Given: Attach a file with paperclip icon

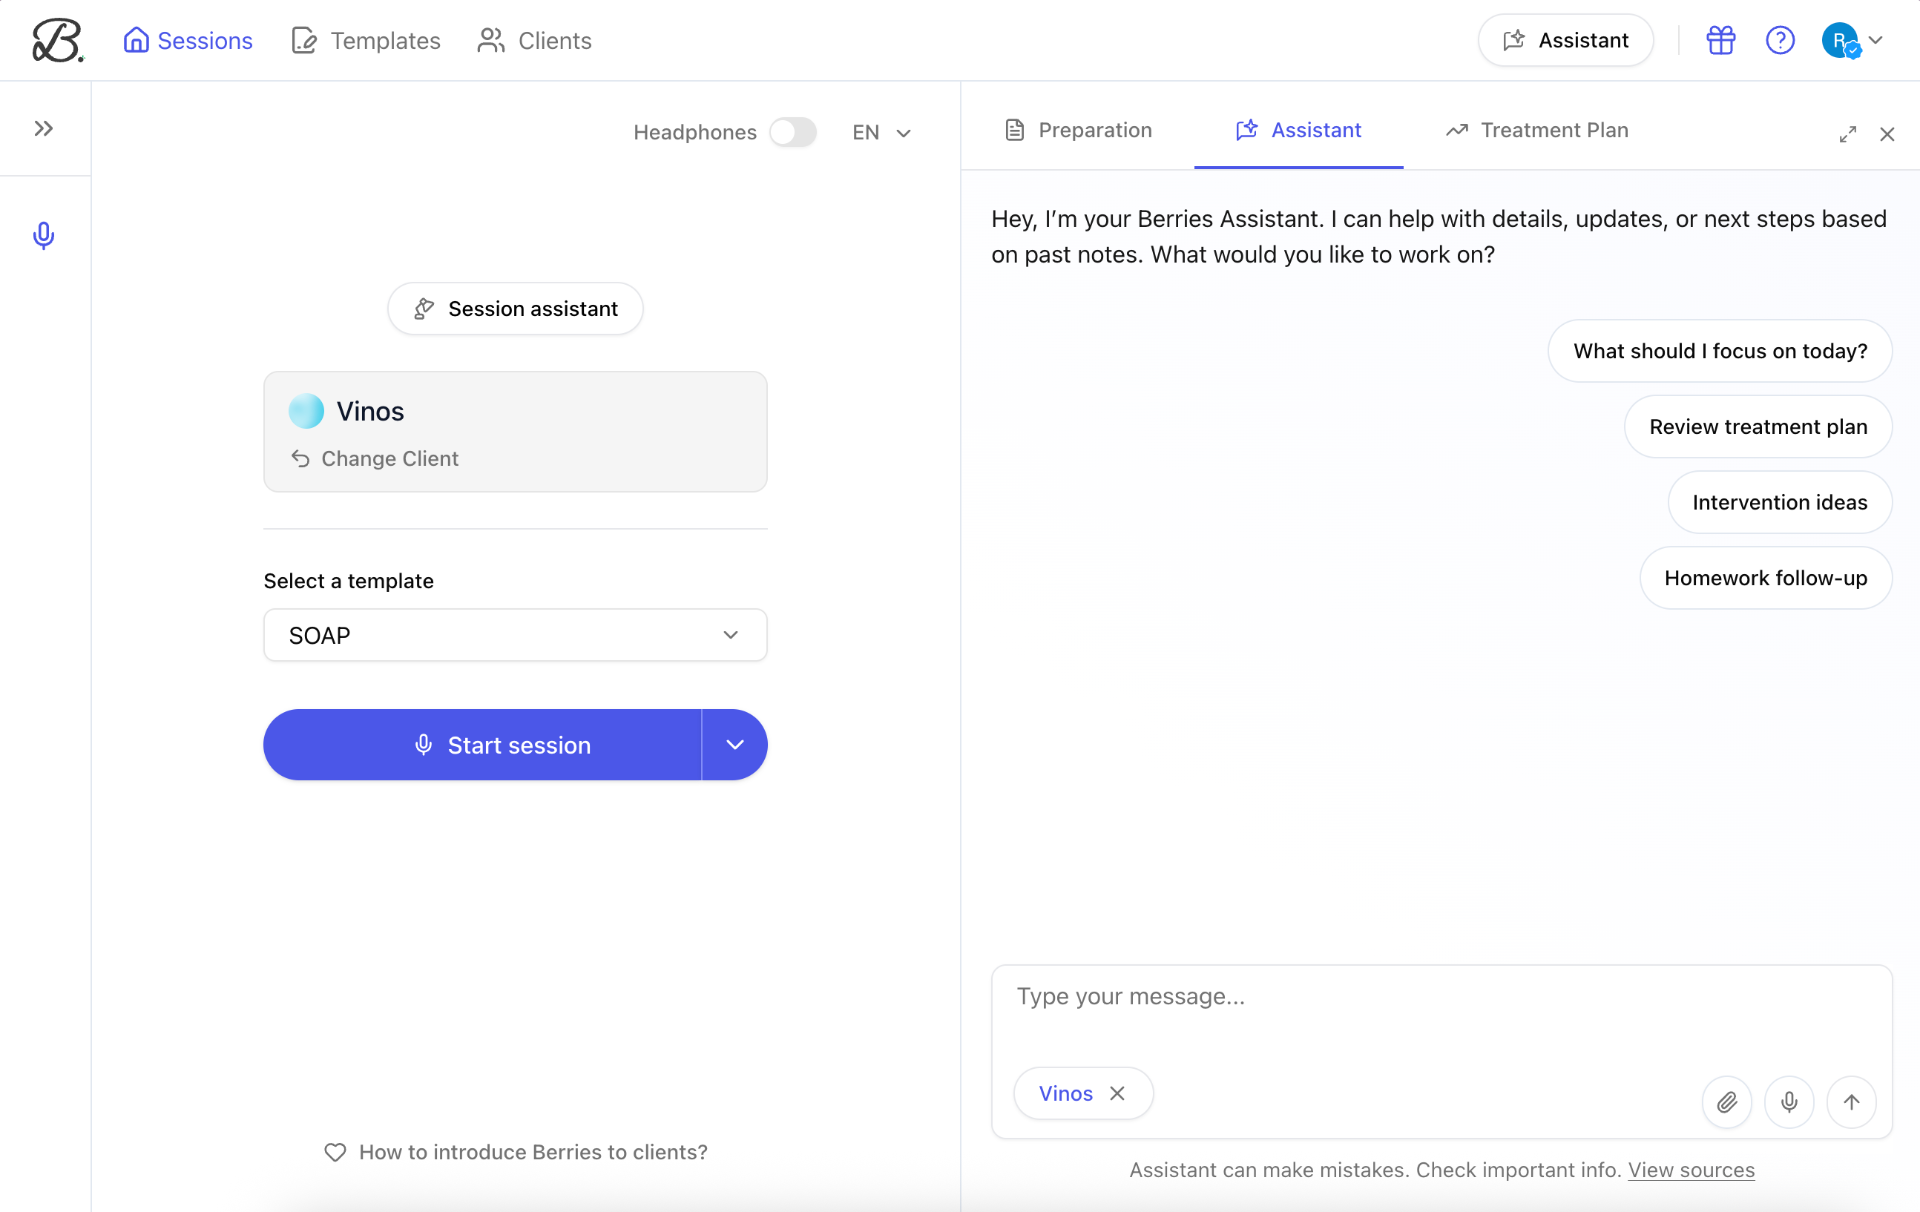Looking at the screenshot, I should [1727, 1102].
